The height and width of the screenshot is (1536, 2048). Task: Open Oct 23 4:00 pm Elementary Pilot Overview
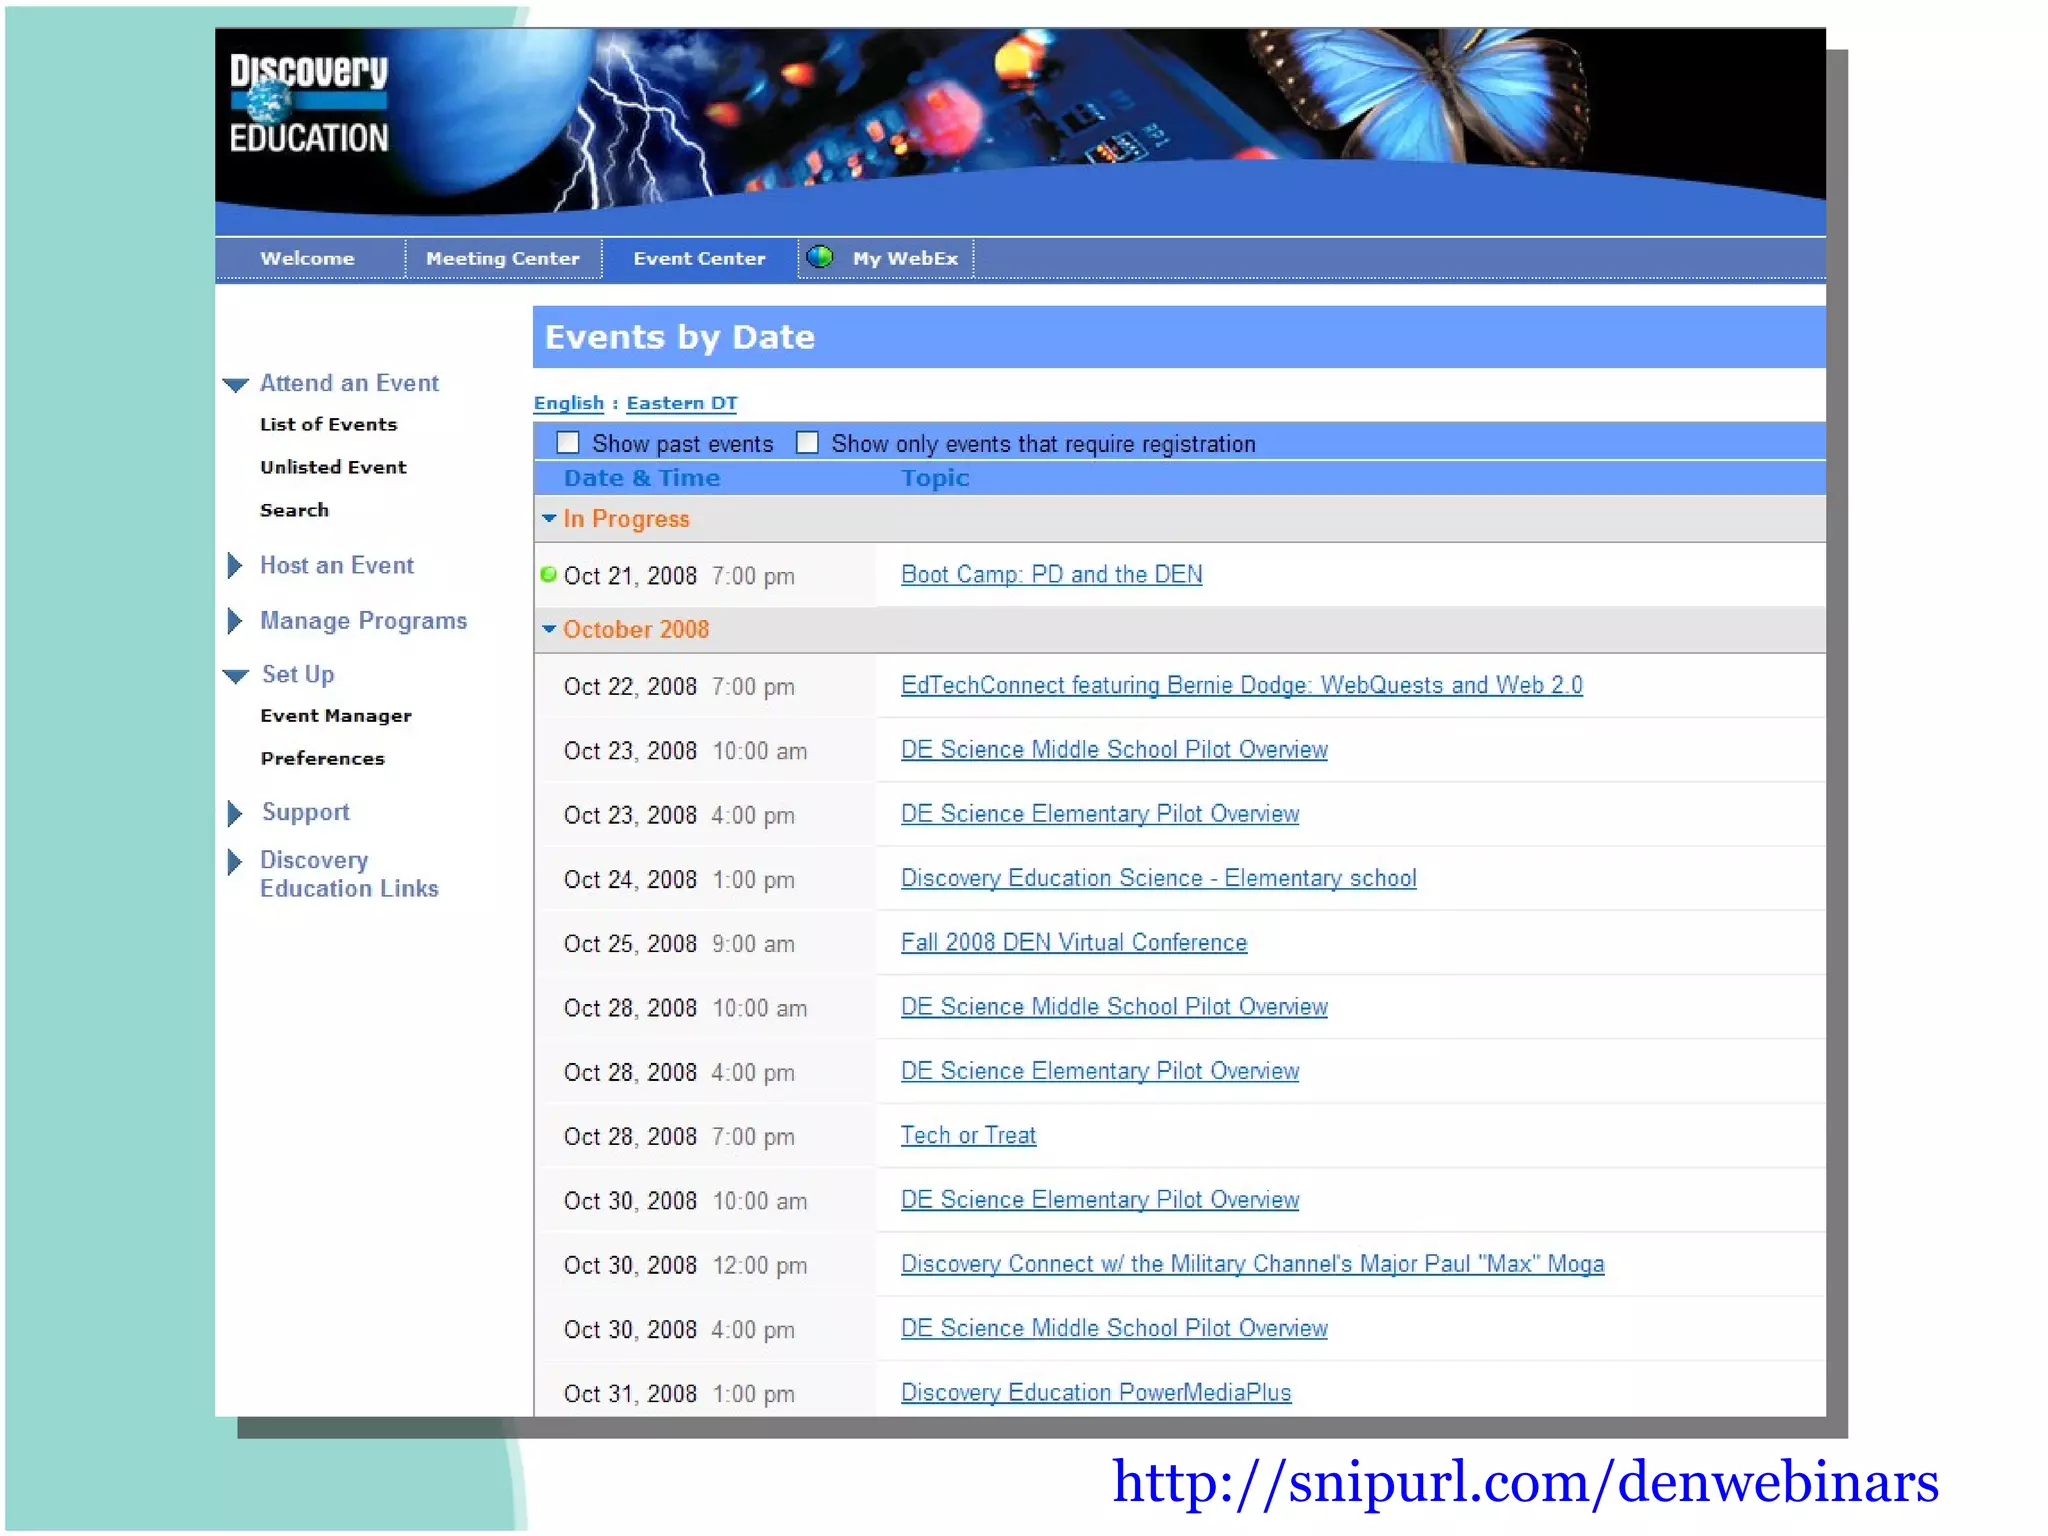1100,814
